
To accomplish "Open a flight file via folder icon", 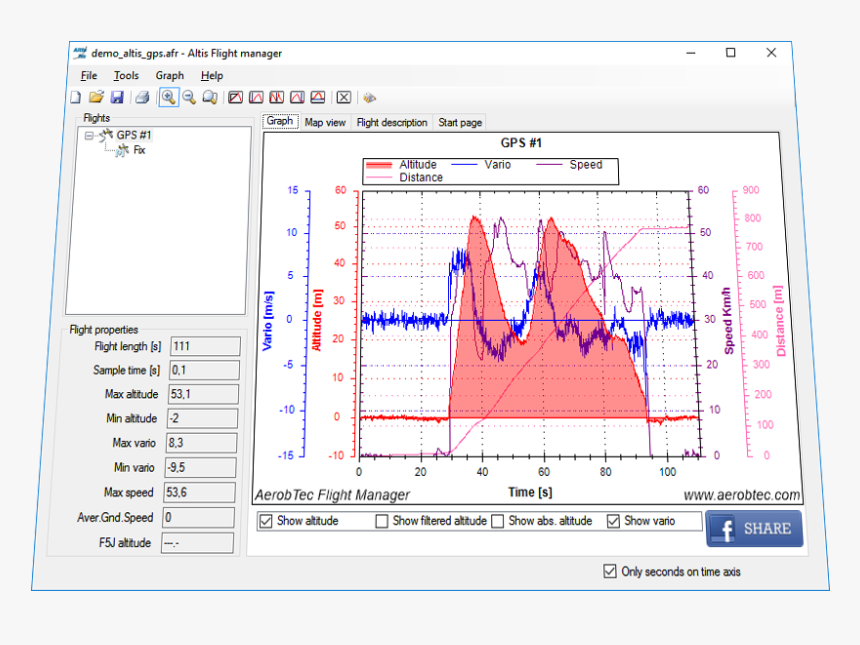I will (96, 97).
